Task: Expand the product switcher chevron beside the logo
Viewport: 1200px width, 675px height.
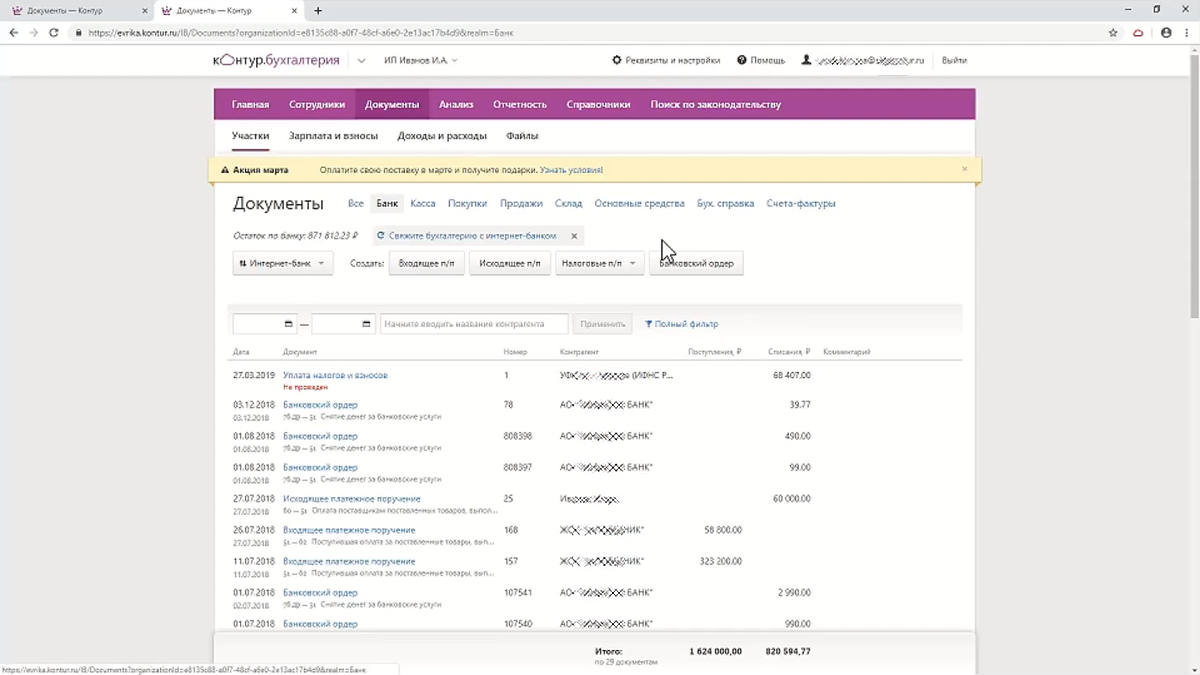Action: [361, 61]
